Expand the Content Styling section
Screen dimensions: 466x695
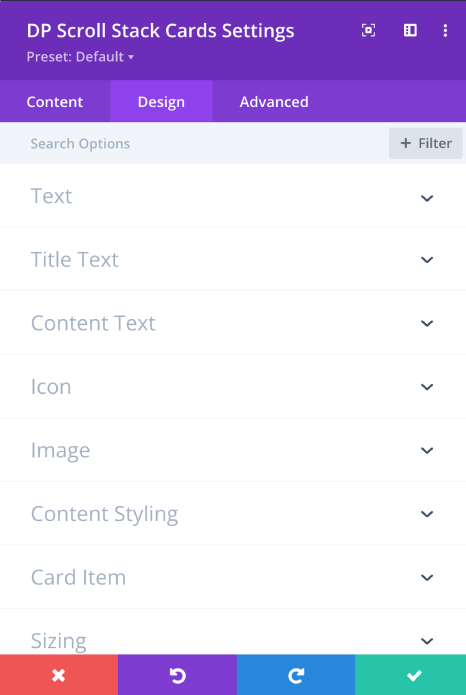[233, 513]
